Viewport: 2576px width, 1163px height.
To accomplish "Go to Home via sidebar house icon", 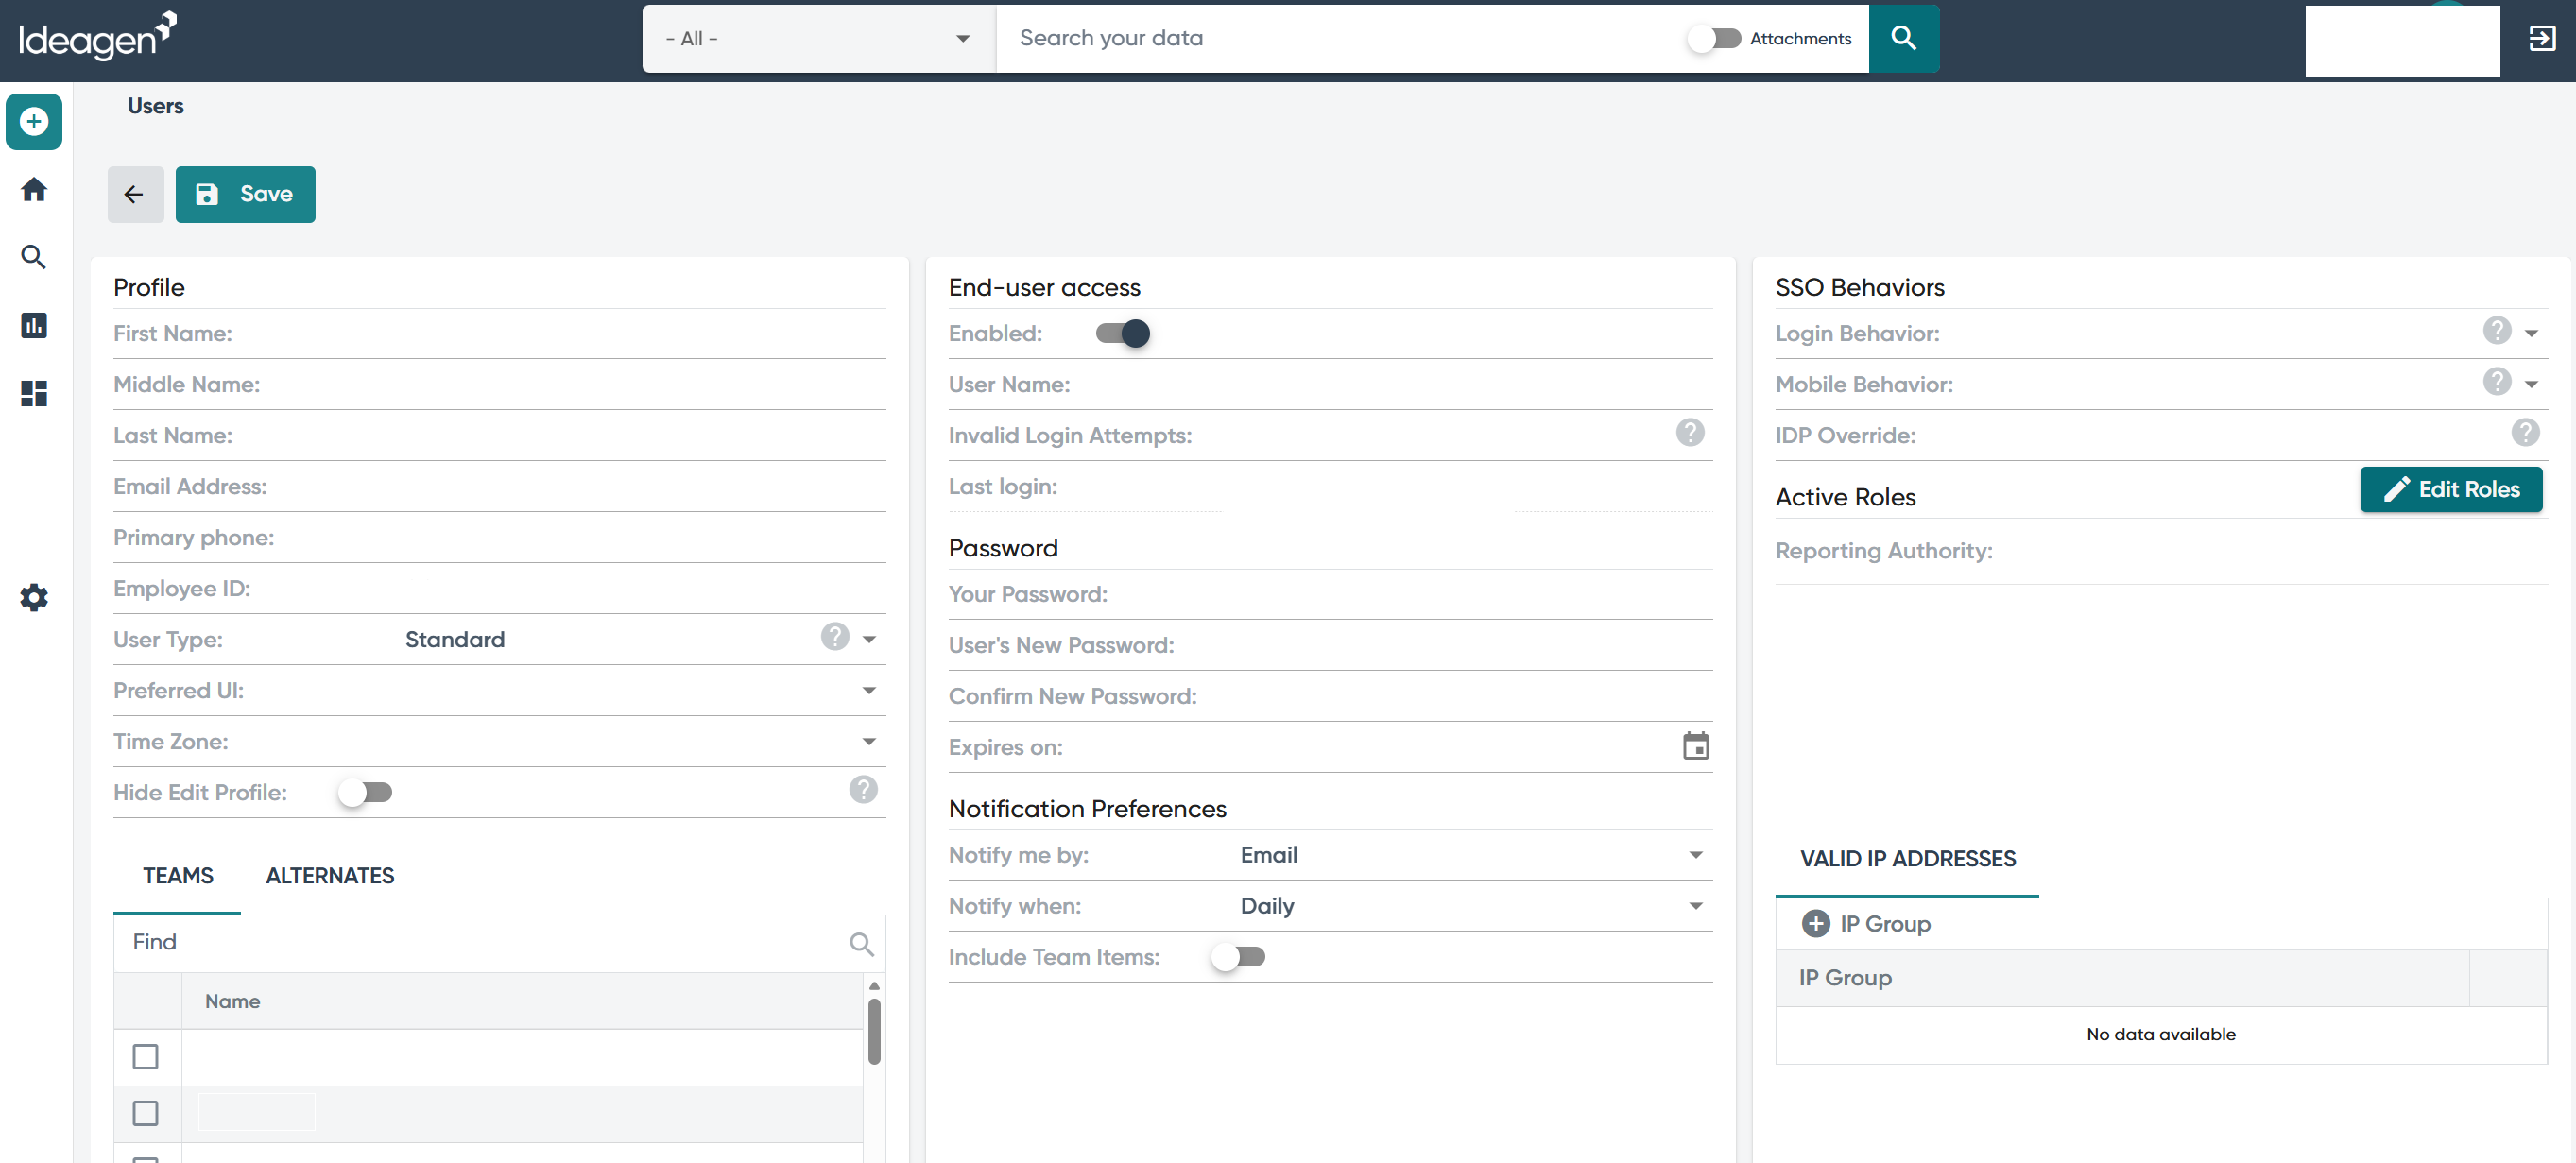I will (34, 190).
